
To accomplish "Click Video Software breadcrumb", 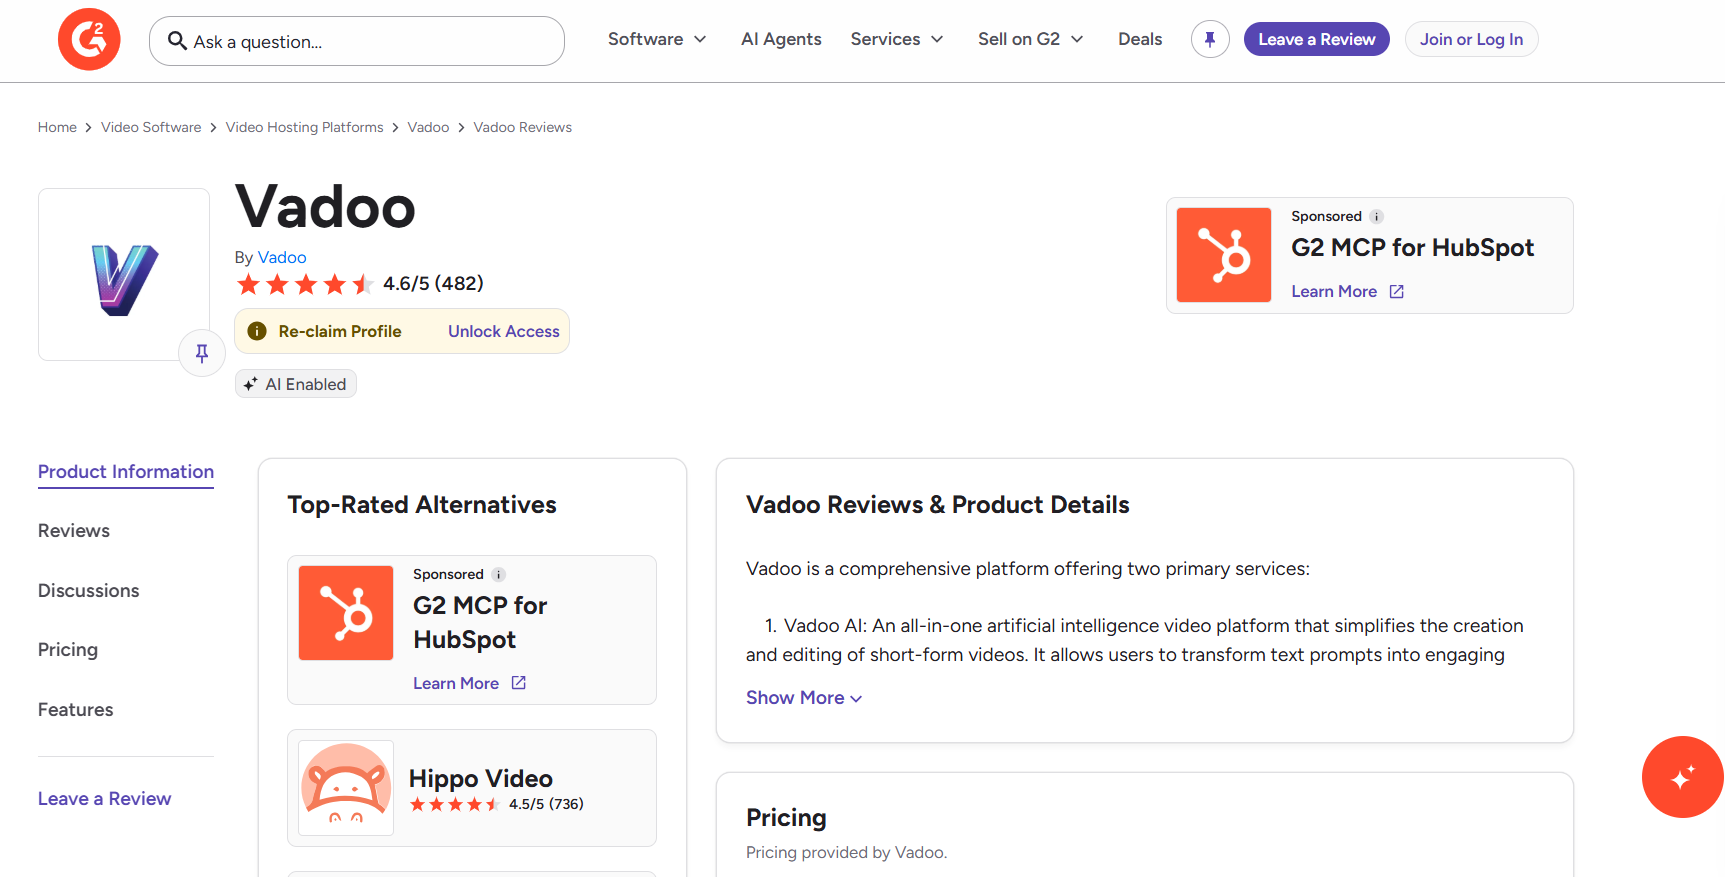I will pos(151,127).
